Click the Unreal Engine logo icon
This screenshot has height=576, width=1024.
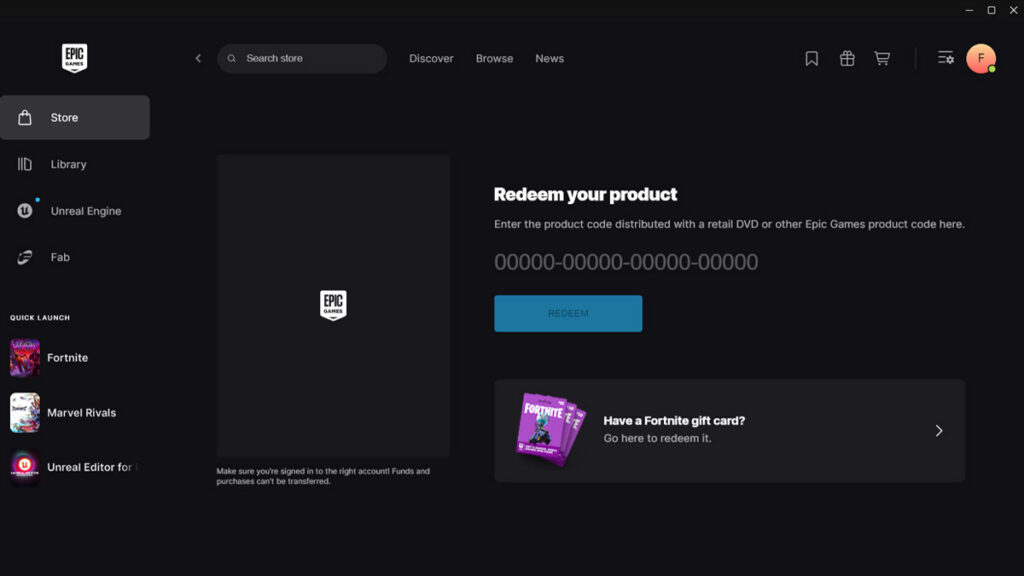point(25,210)
